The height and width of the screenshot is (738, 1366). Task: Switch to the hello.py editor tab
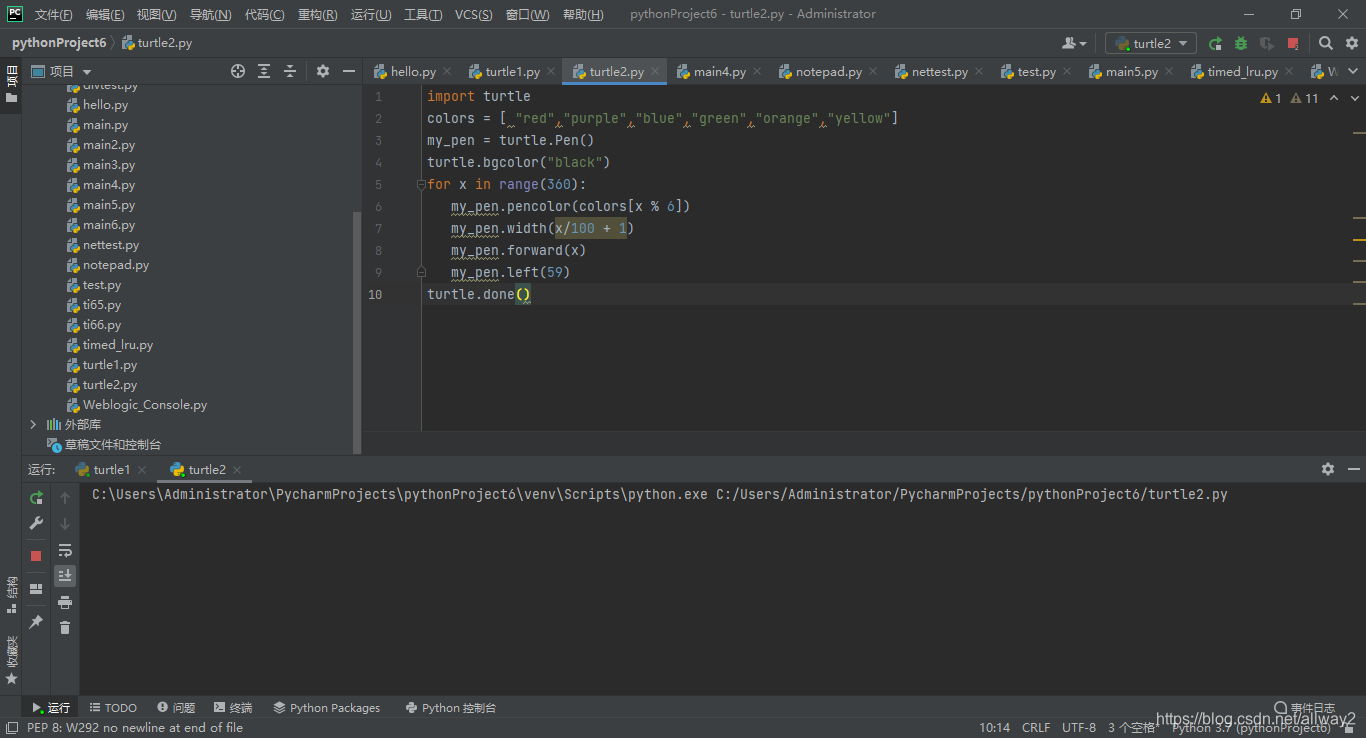coord(413,71)
